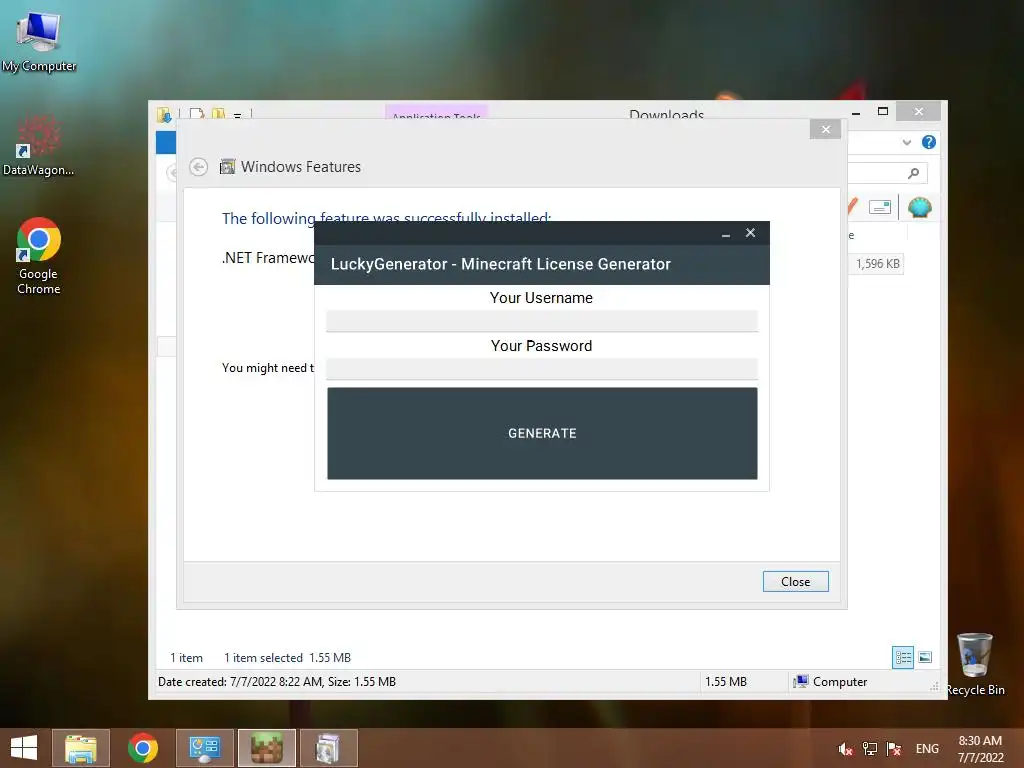
Task: Open Application Tools tab in Downloads window
Action: [x=436, y=112]
